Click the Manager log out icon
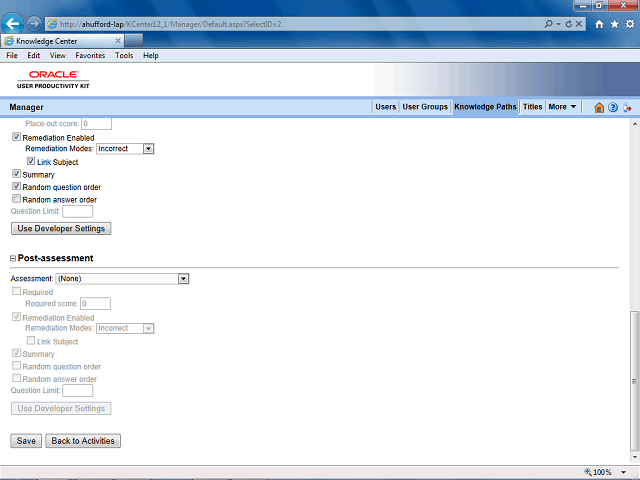The height and width of the screenshot is (480, 640). [627, 107]
